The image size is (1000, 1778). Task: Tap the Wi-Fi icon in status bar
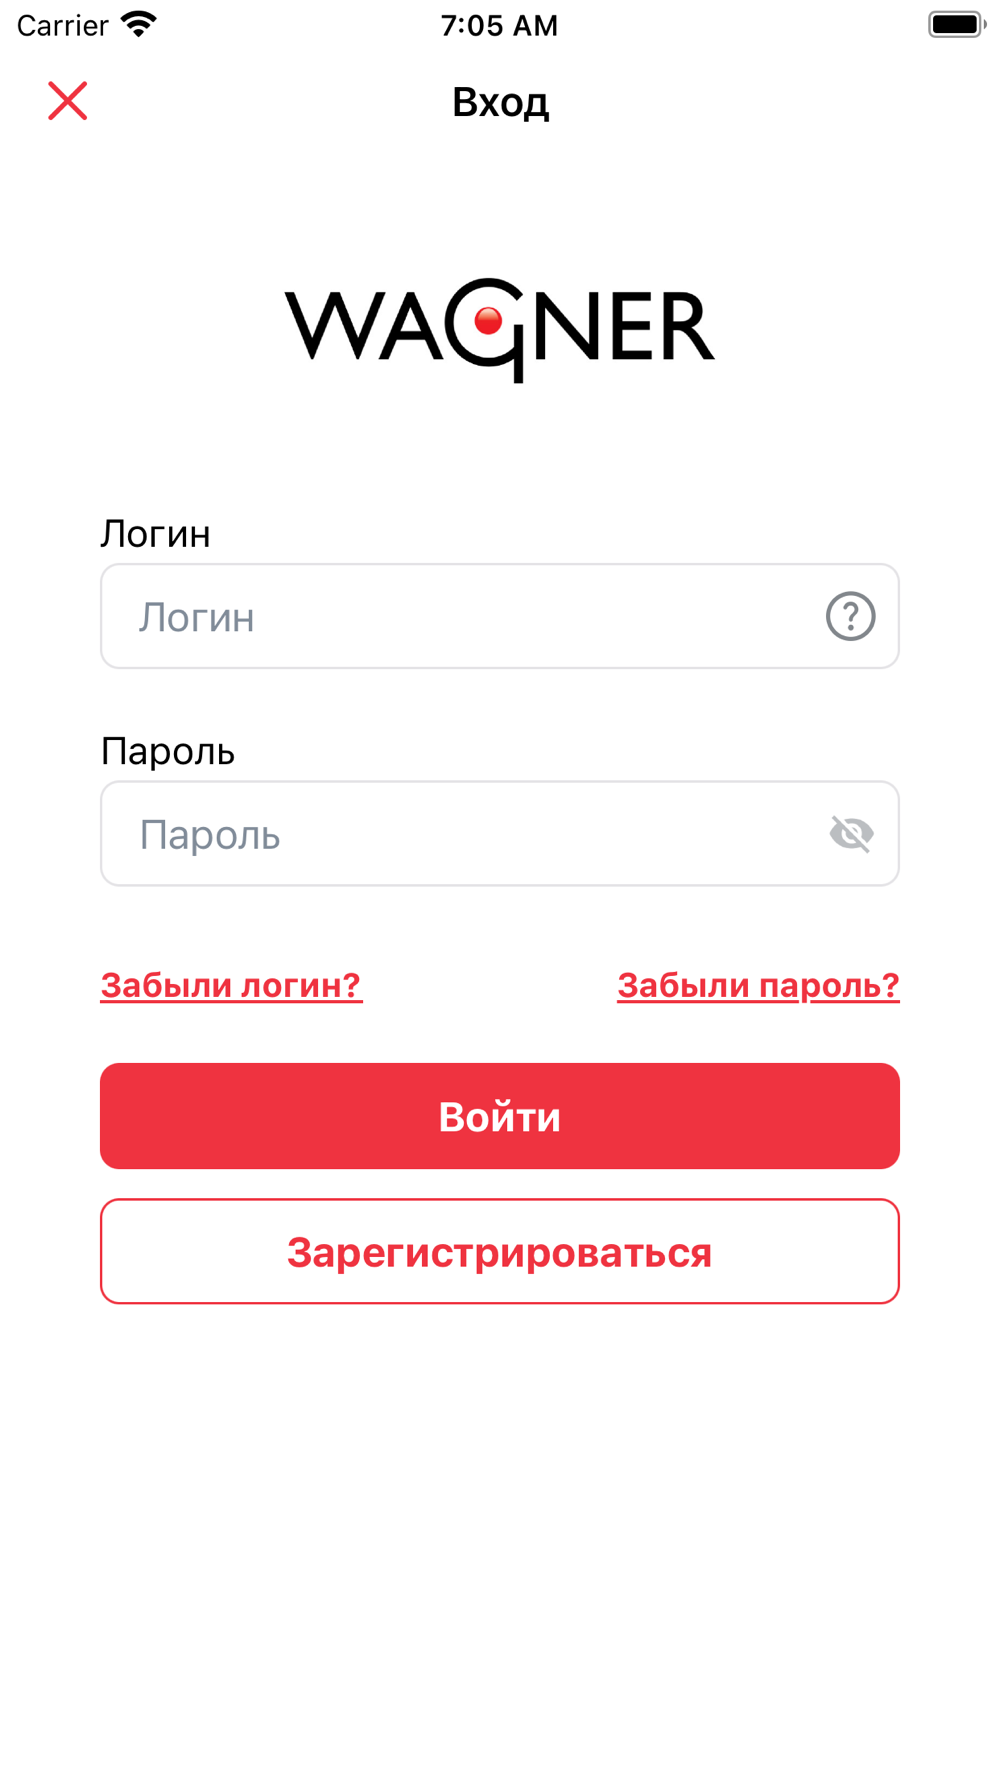(x=139, y=24)
